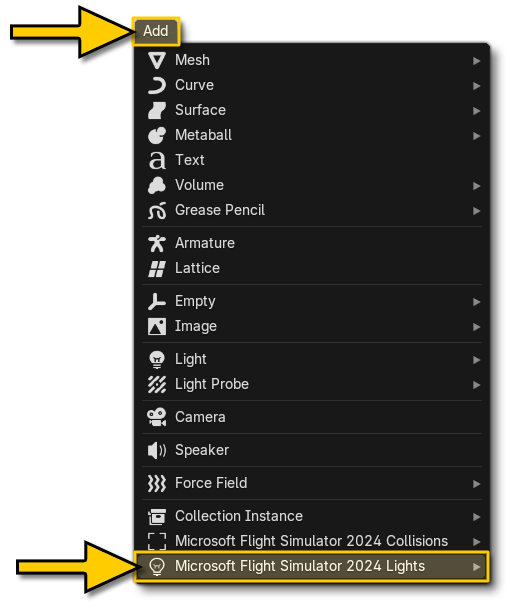Expand the Curve submenu arrow
Screen dimensions: 516x609
pos(476,86)
